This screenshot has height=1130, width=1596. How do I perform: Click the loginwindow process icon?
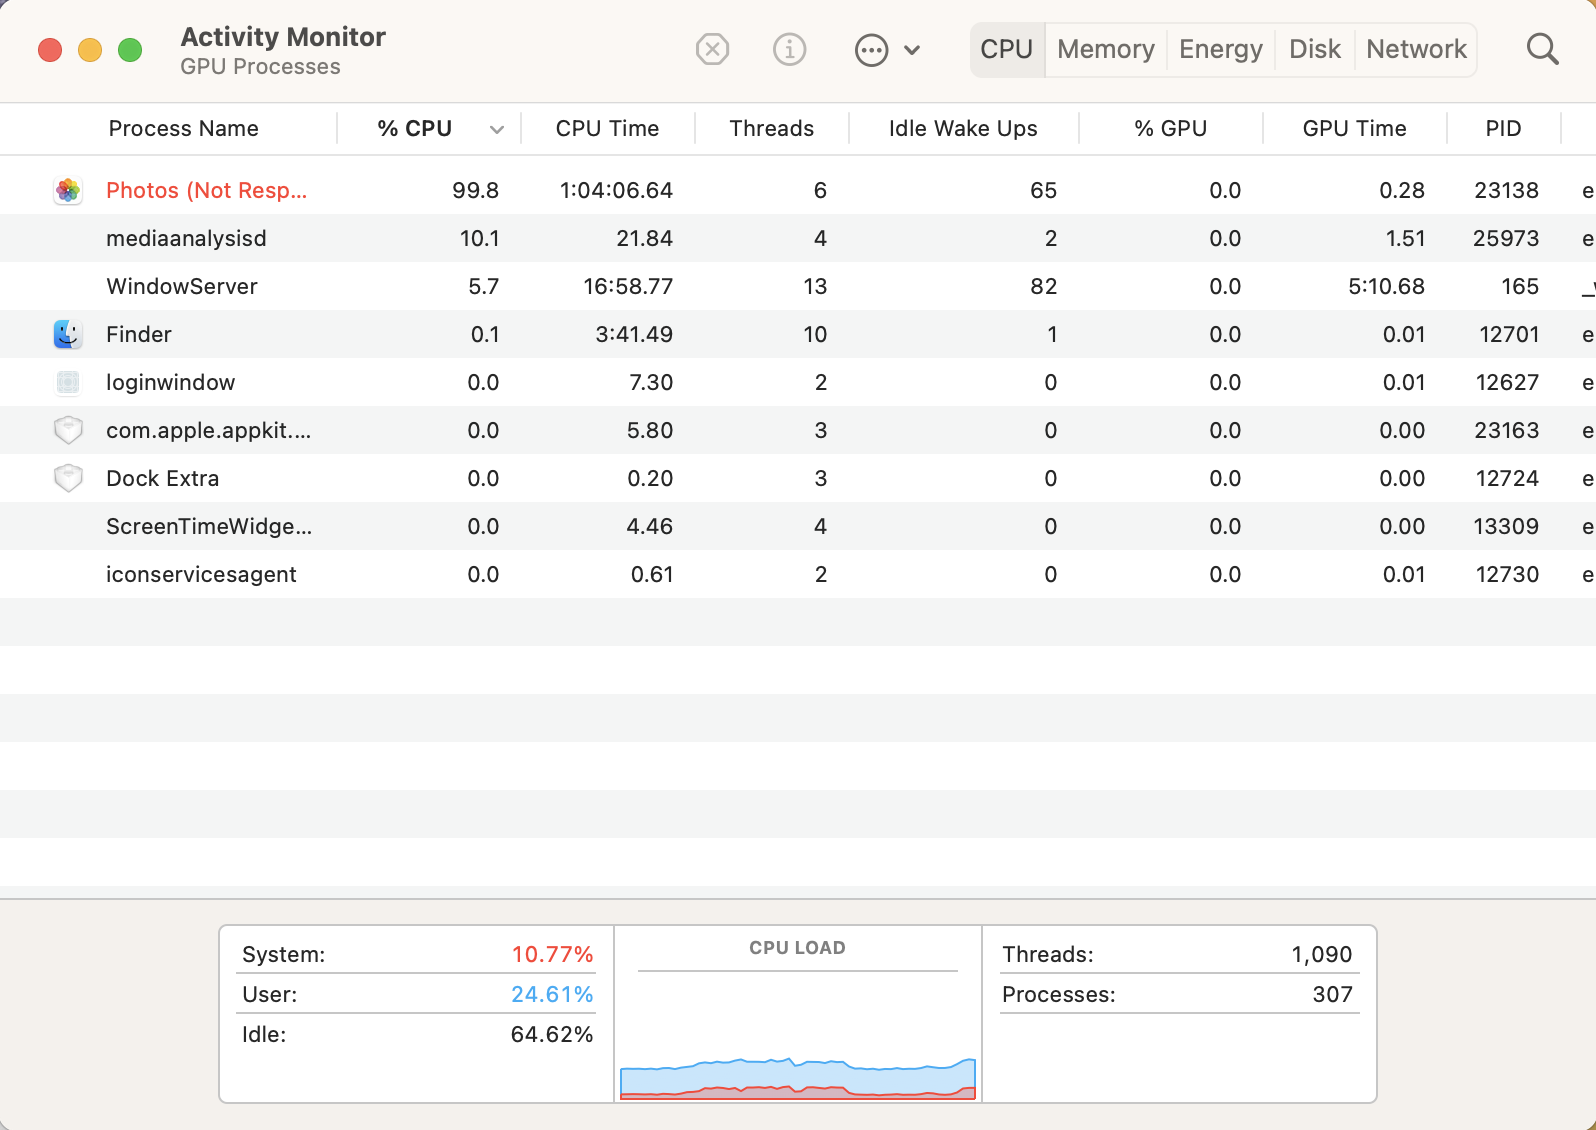tap(67, 382)
